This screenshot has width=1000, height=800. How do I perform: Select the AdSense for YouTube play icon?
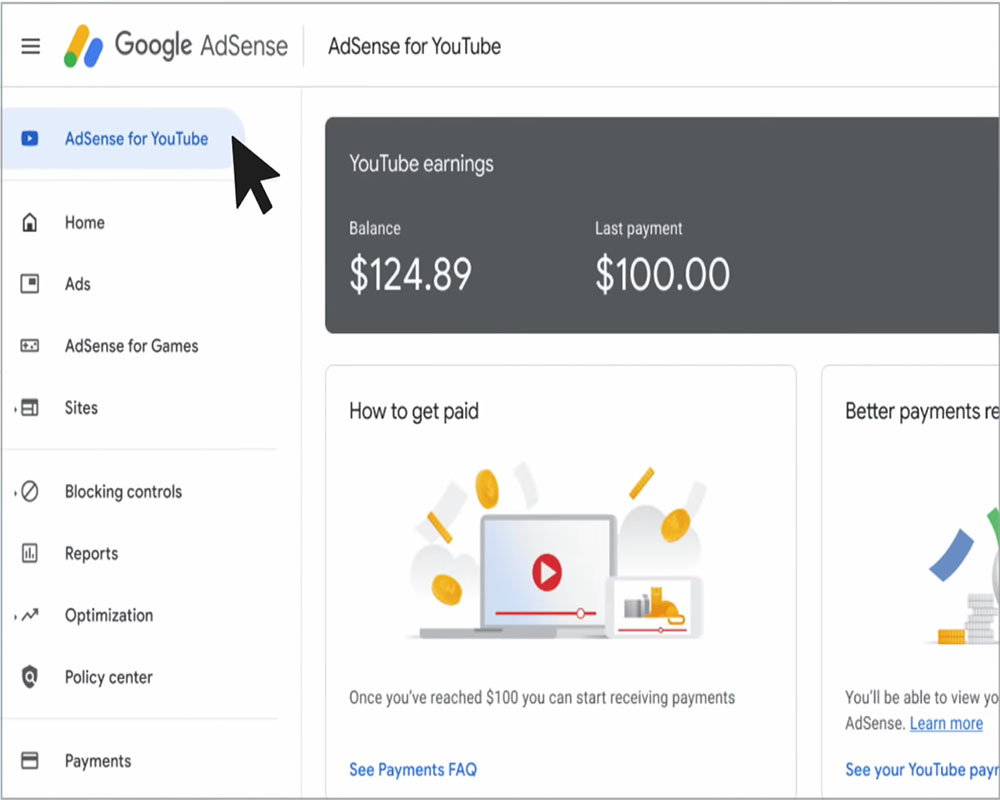(31, 139)
